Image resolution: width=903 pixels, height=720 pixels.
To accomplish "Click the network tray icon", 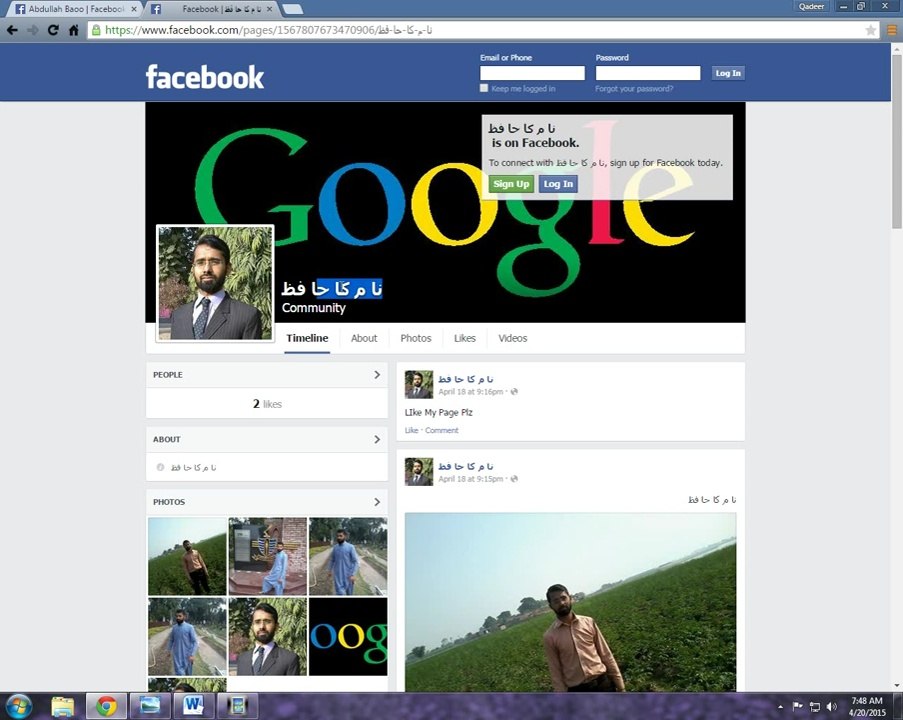I will [x=815, y=706].
